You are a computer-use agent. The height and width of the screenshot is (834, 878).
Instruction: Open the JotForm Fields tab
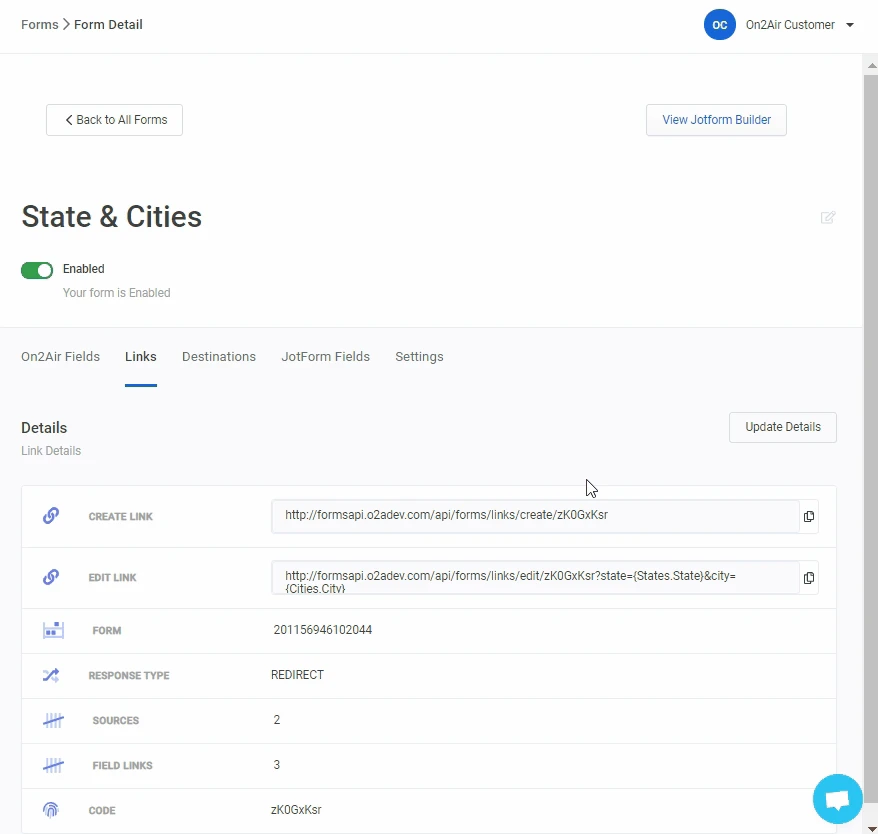pyautogui.click(x=325, y=357)
